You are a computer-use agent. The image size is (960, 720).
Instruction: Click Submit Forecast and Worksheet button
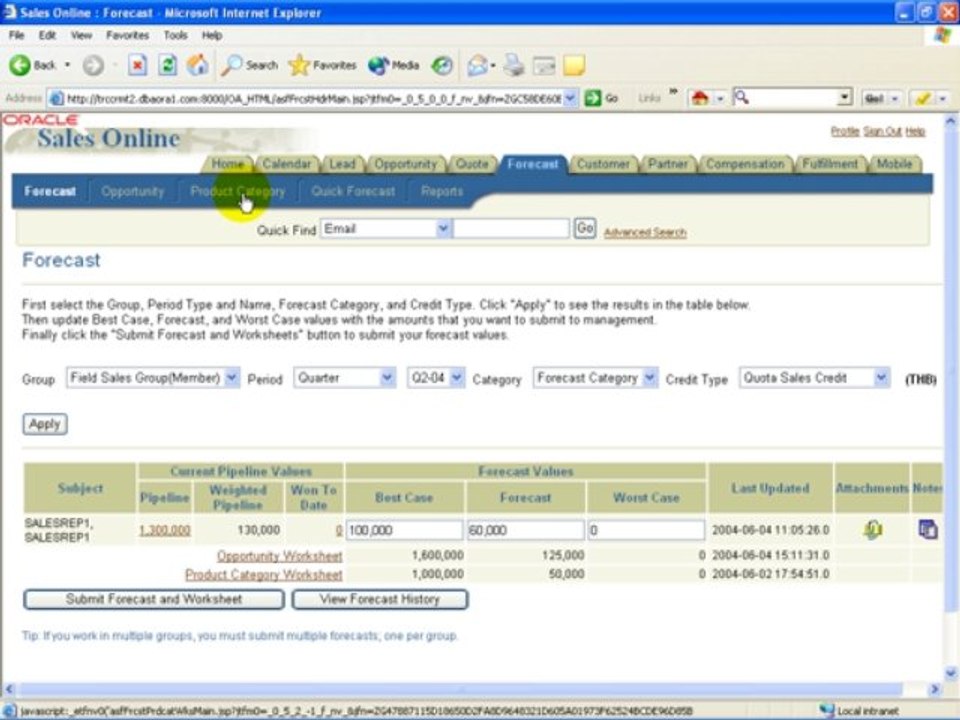[x=153, y=599]
